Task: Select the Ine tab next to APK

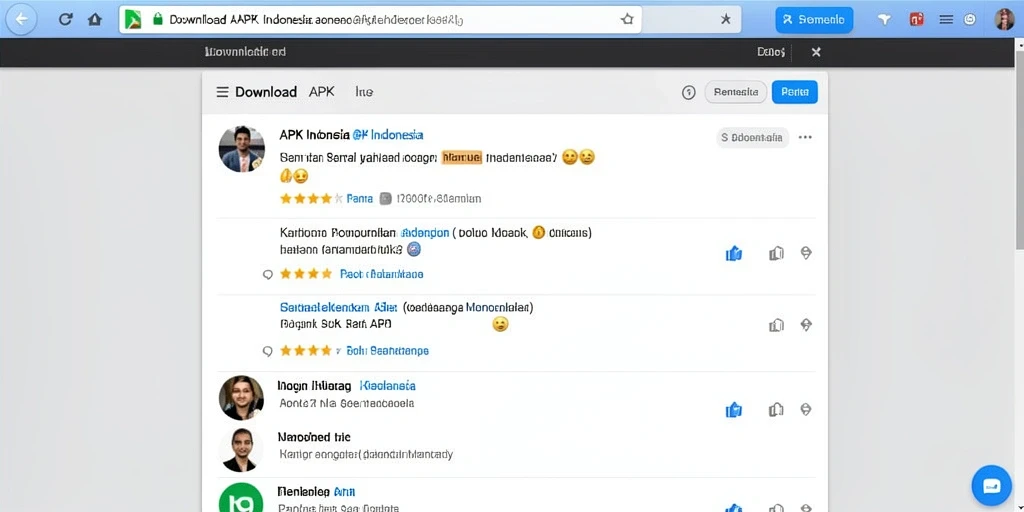Action: [364, 92]
